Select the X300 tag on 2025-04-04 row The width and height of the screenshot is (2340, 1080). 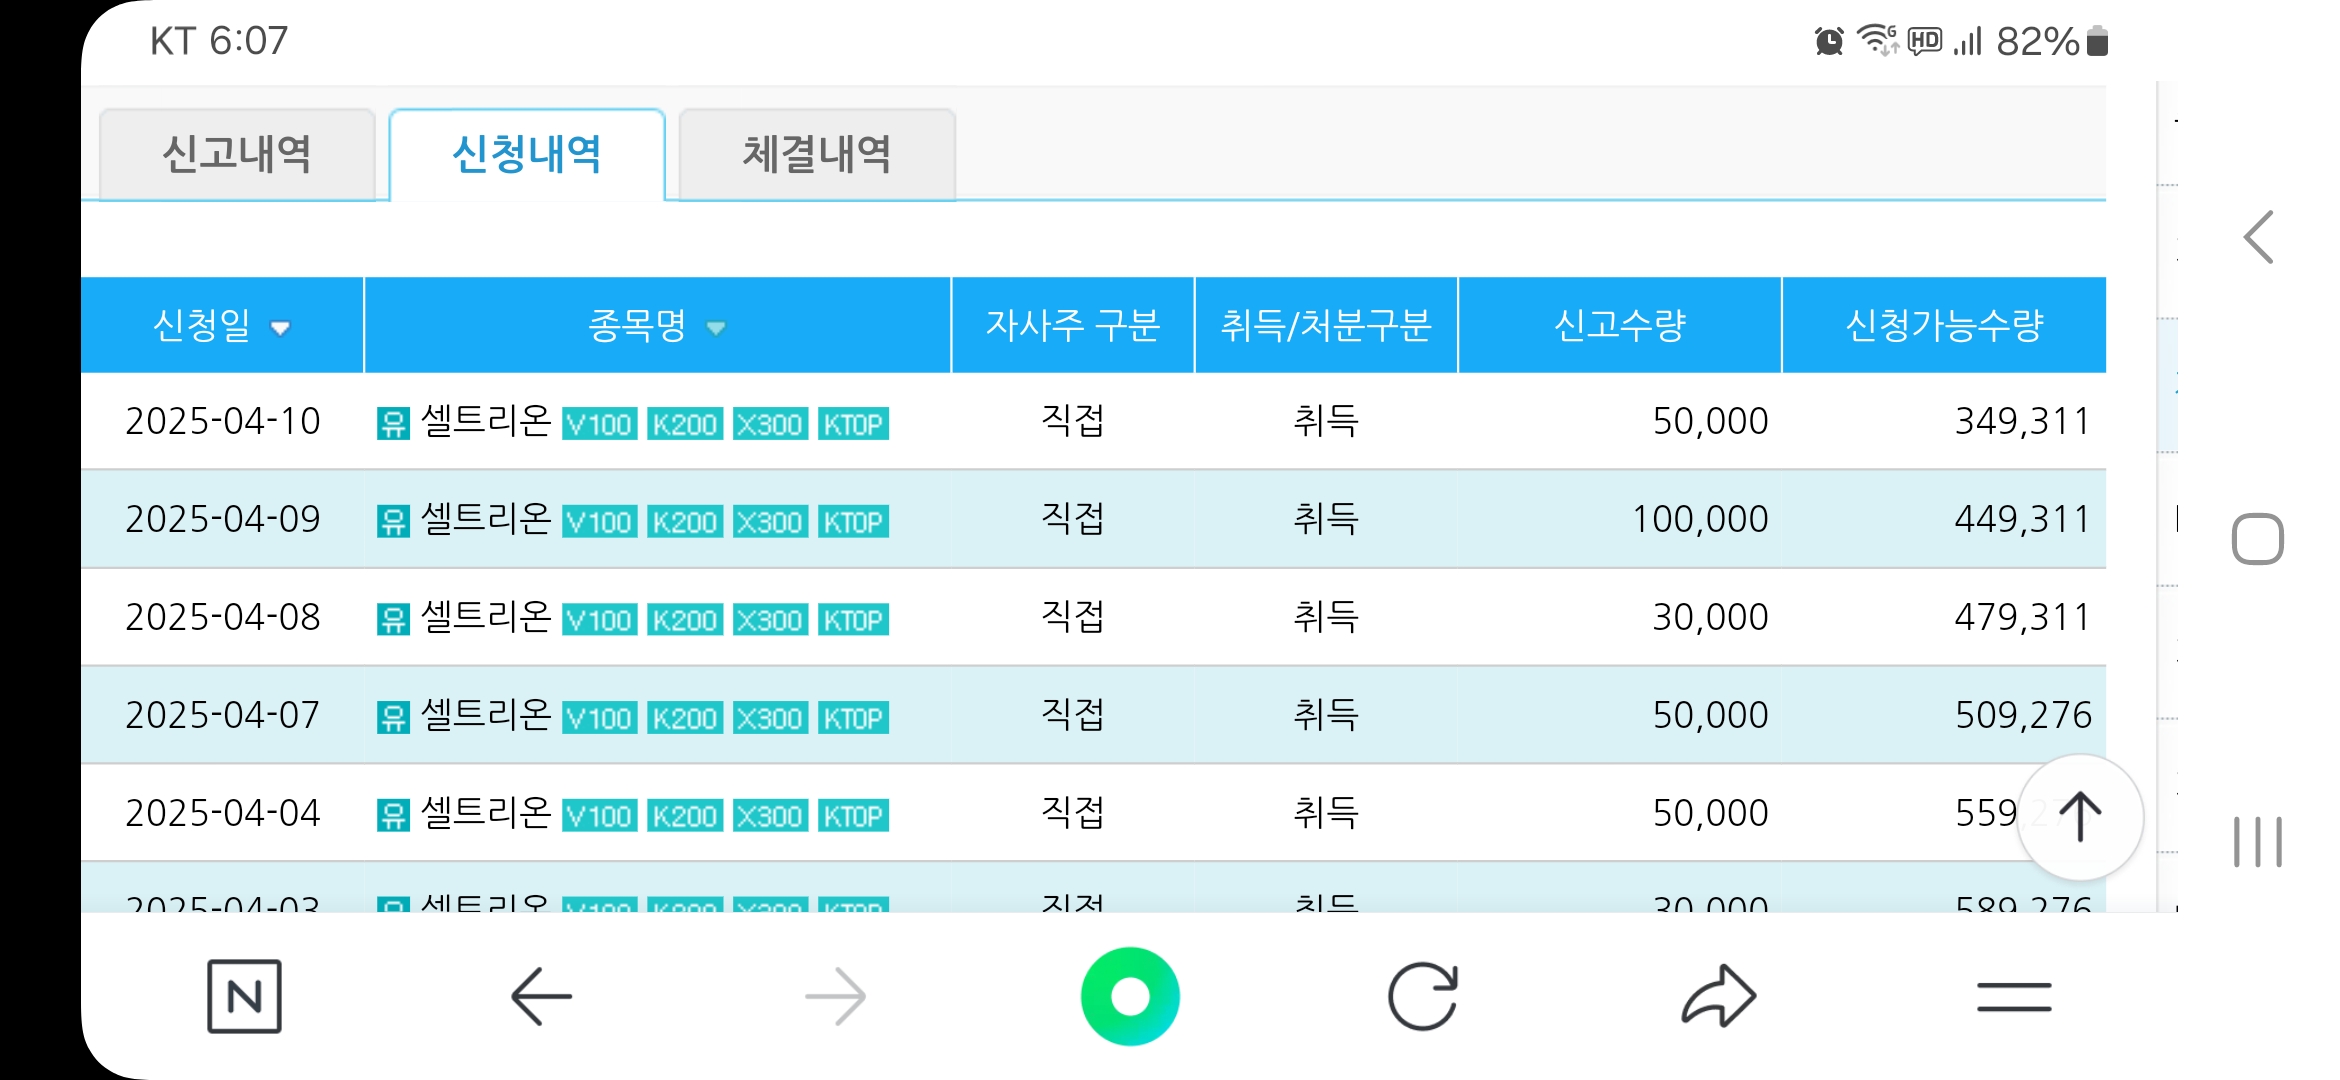[770, 815]
